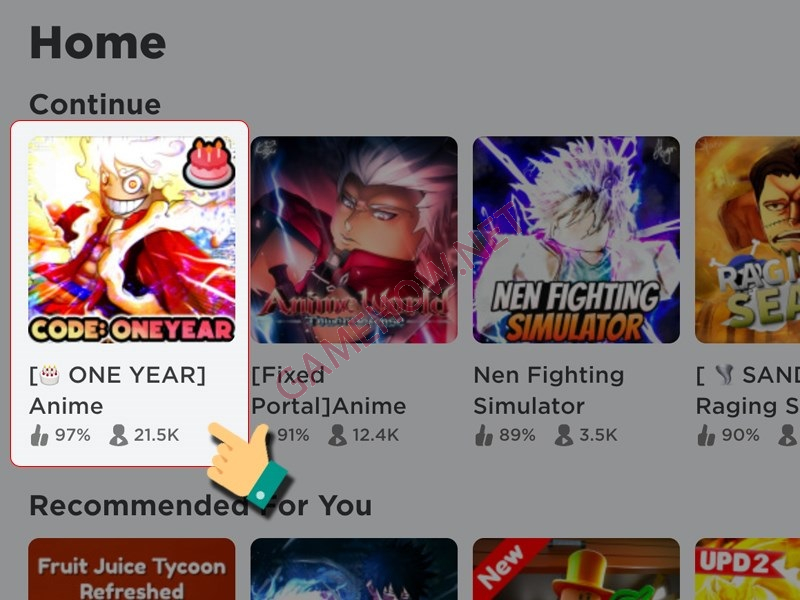This screenshot has width=800, height=600.
Task: Open the UPD2 recommended game thumbnail
Action: coord(747,569)
